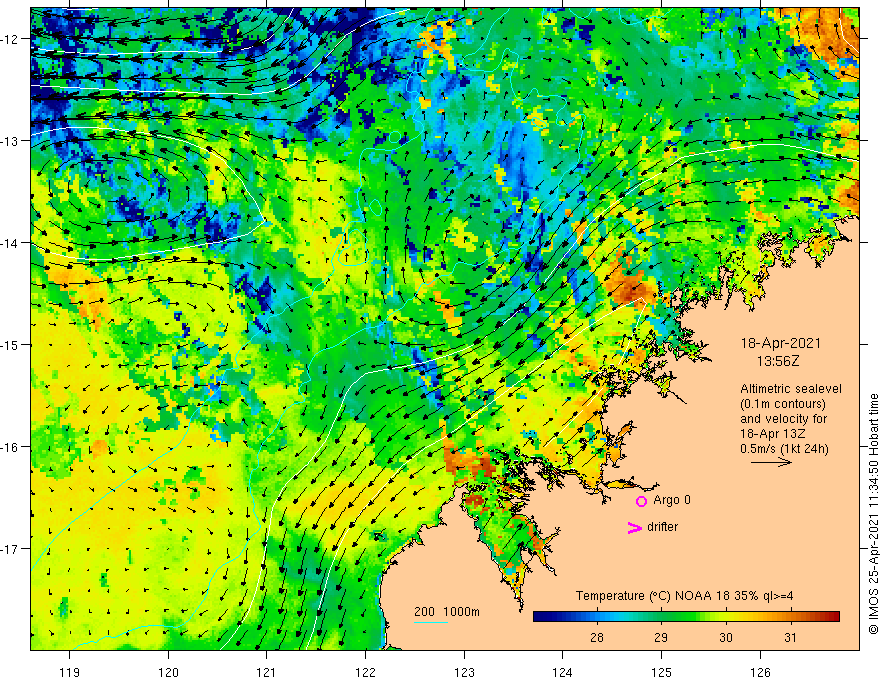Click the latitude axis label -17
This screenshot has width=880, height=680.
[x=10, y=549]
